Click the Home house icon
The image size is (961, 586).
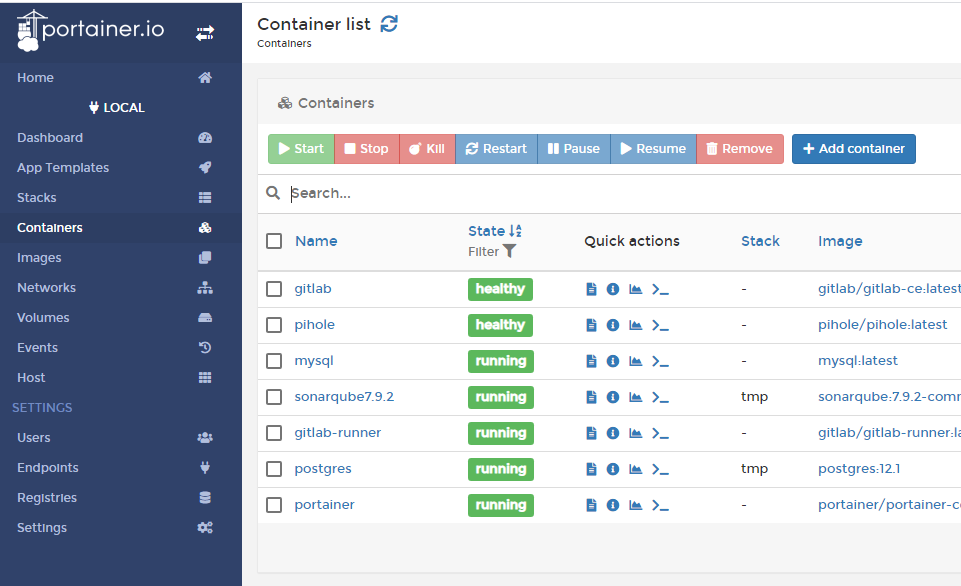coord(205,78)
